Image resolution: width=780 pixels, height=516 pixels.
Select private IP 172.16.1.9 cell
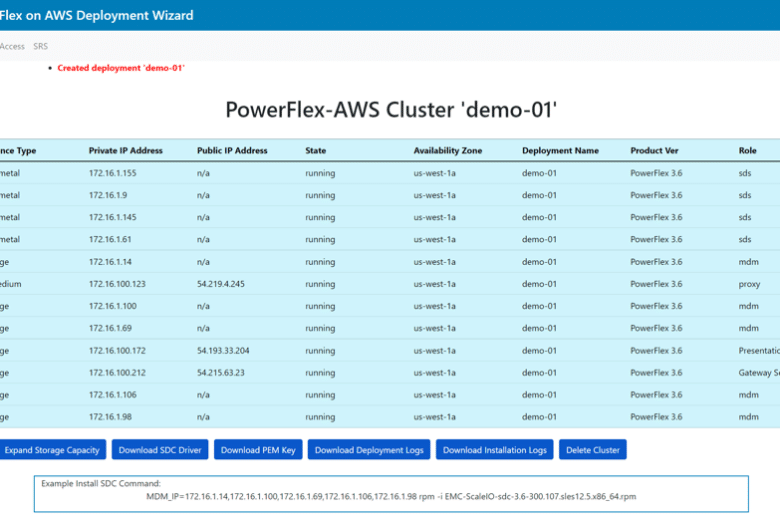[107, 195]
